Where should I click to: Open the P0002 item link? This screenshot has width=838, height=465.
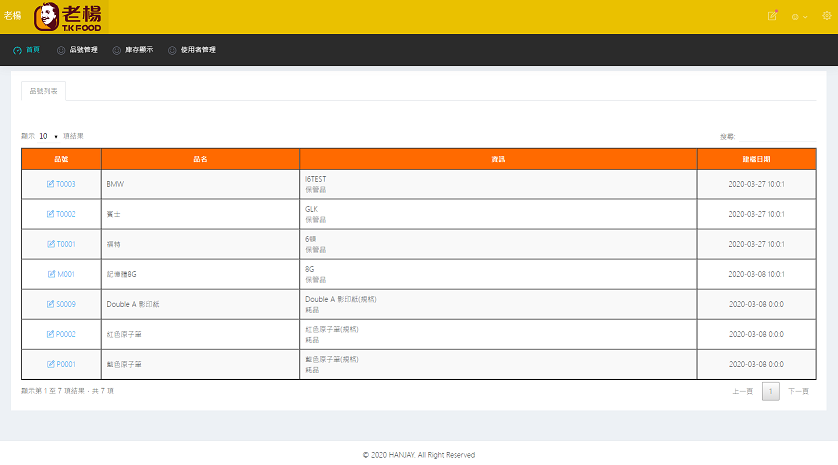(65, 334)
